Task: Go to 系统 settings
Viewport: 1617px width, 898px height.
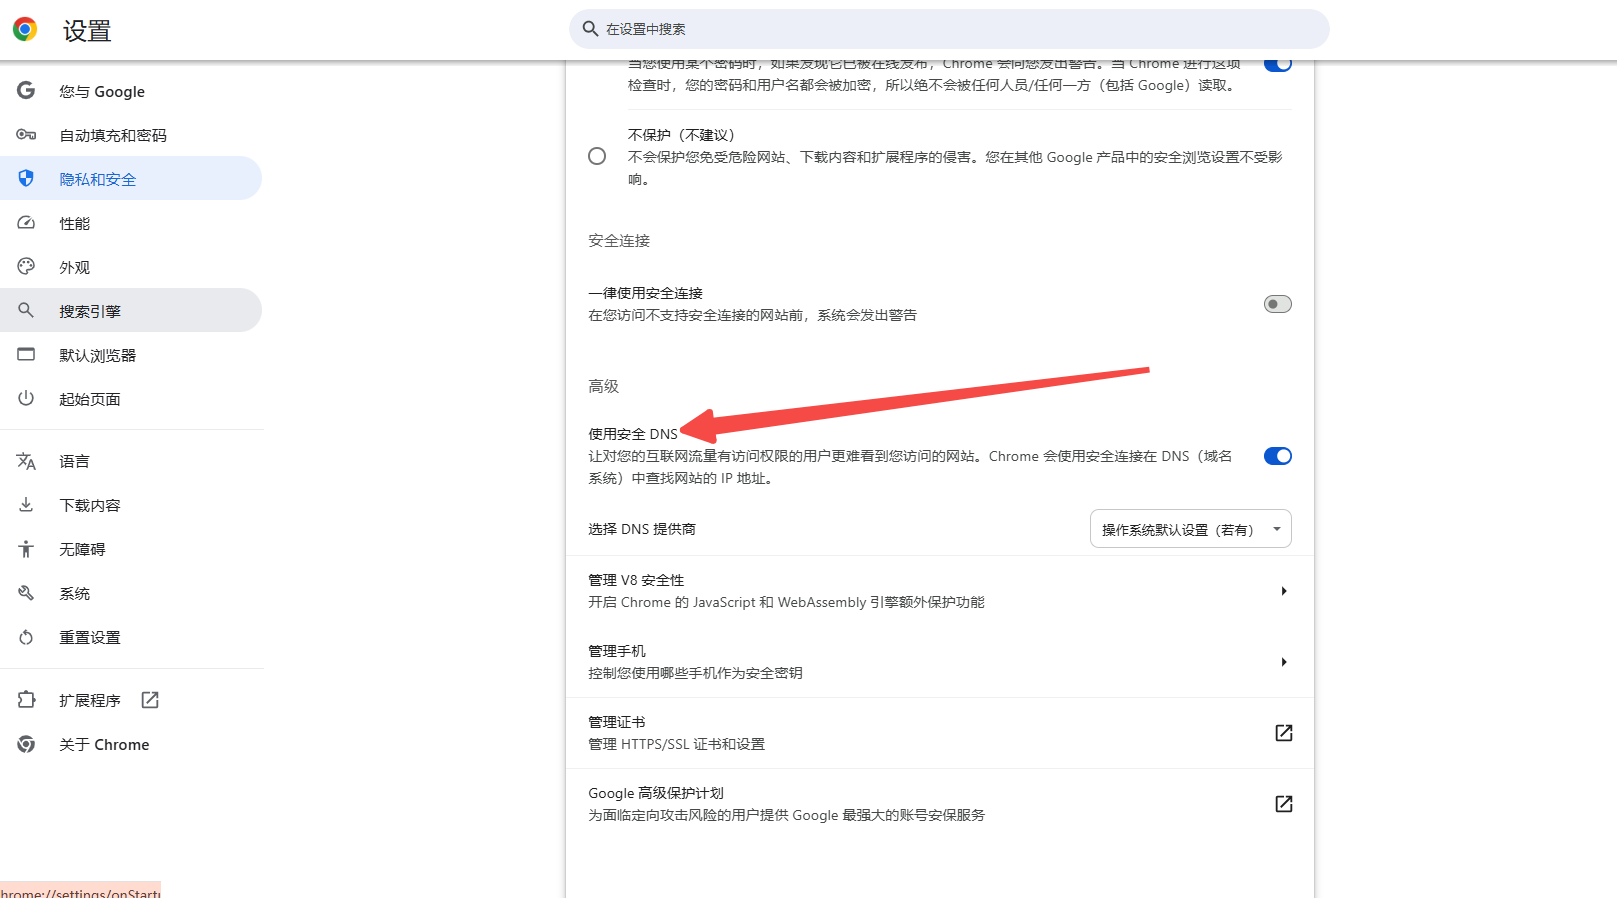Action: [131, 593]
